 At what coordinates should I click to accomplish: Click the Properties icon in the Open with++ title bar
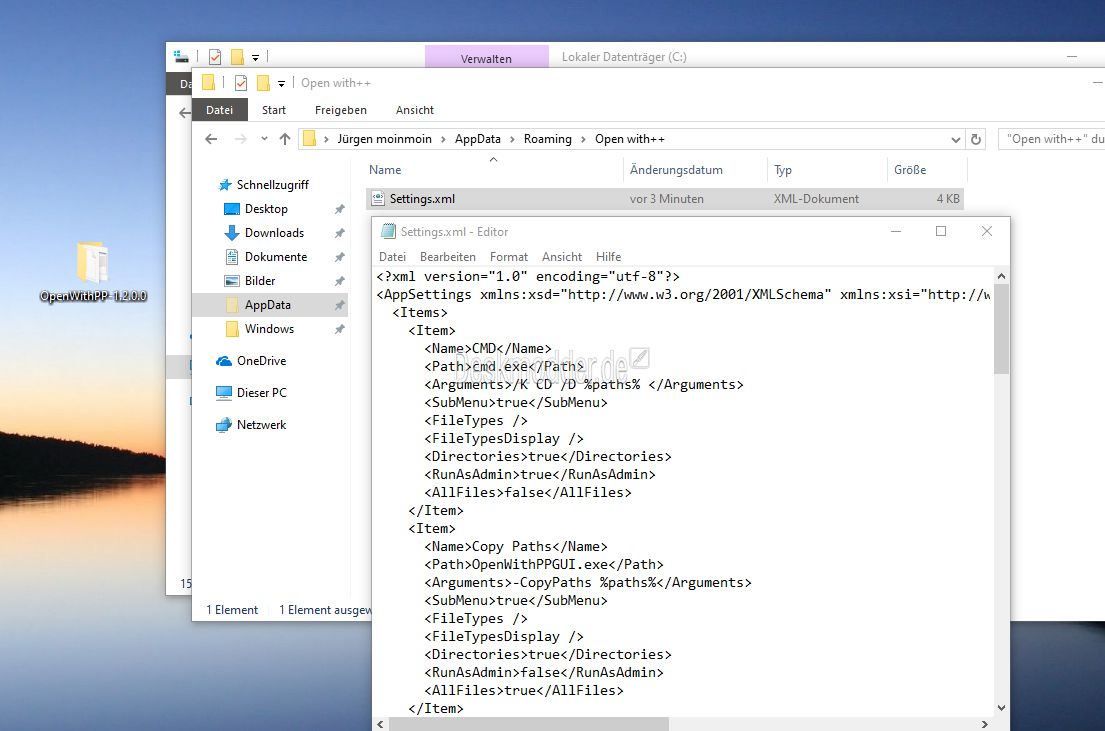pyautogui.click(x=241, y=83)
